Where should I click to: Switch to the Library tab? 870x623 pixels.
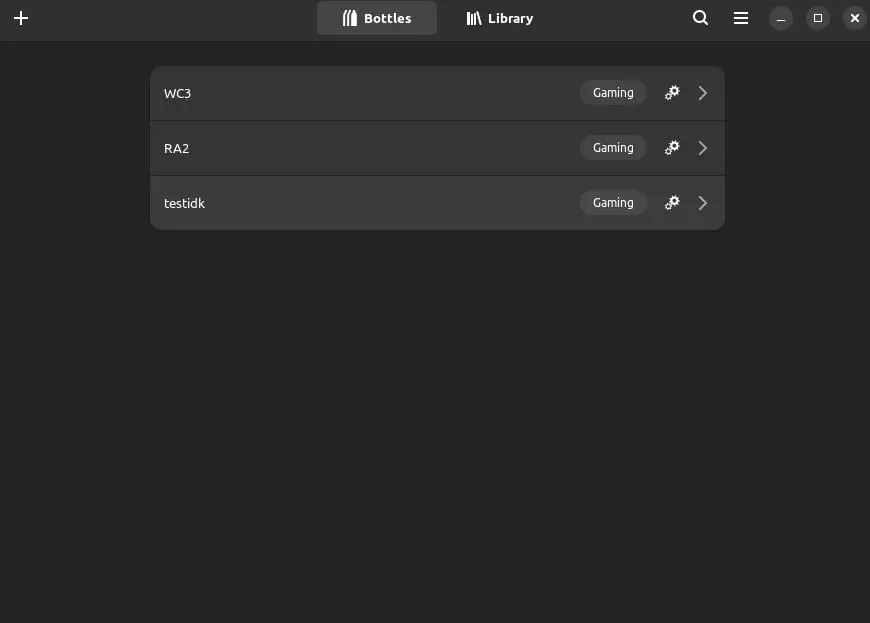pyautogui.click(x=500, y=18)
